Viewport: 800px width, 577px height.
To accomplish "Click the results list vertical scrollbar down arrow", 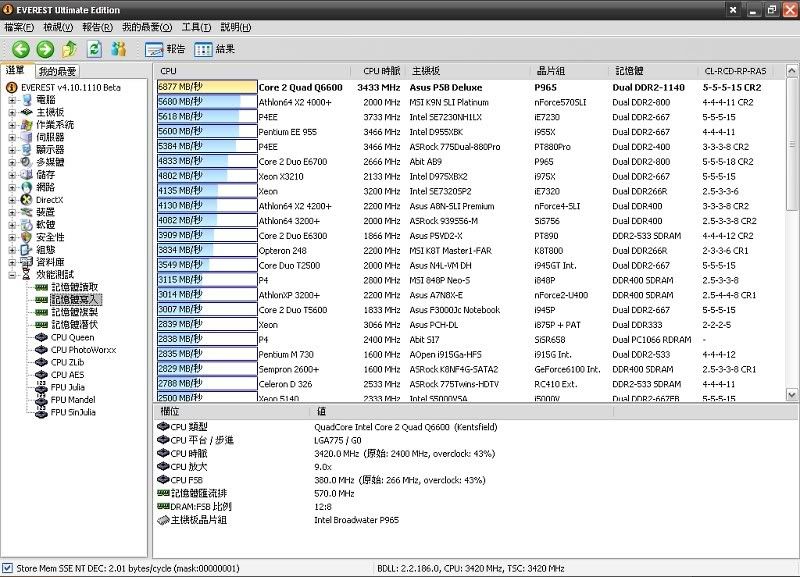I will [793, 393].
